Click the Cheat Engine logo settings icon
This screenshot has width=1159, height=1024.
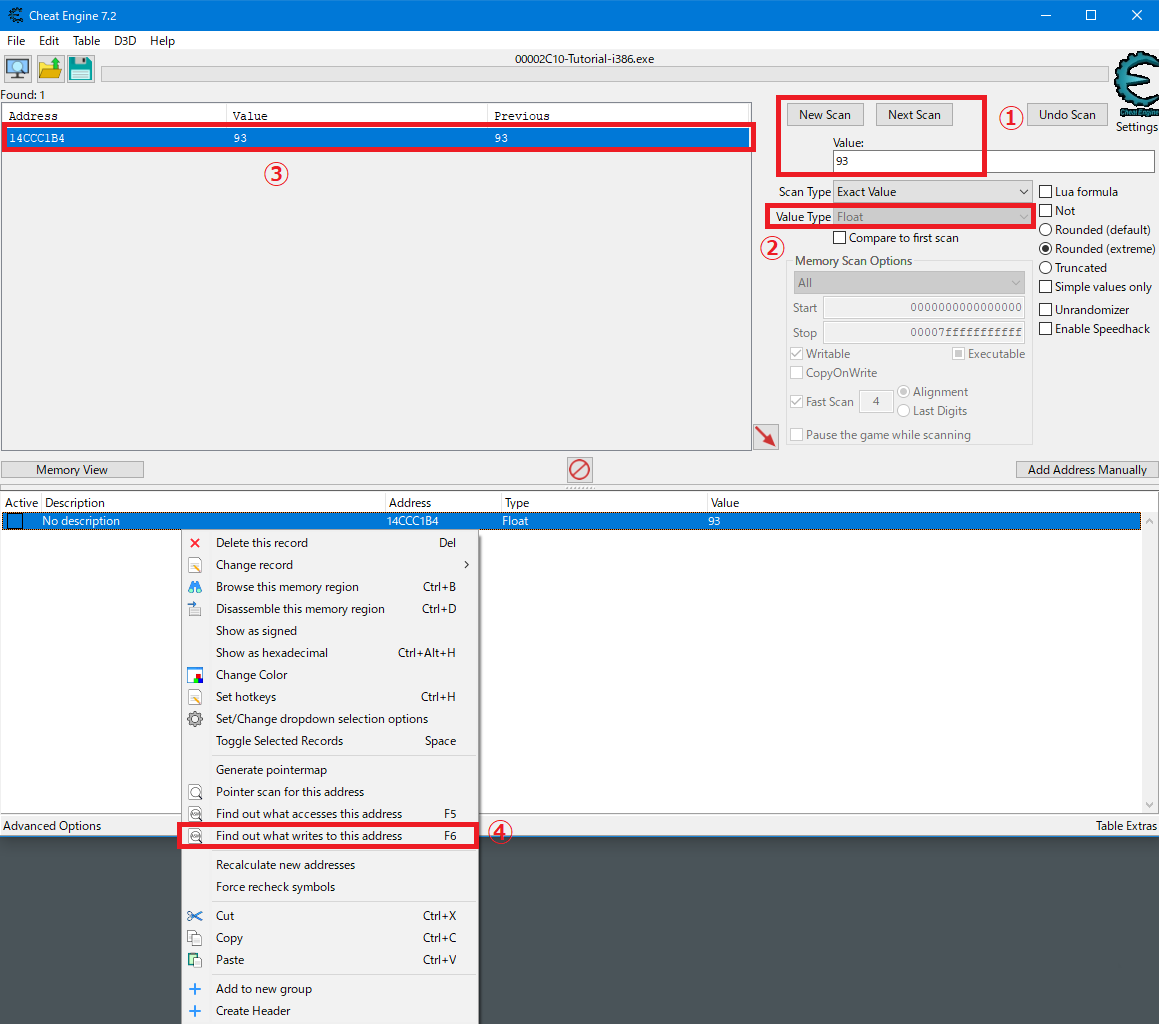(x=1136, y=85)
